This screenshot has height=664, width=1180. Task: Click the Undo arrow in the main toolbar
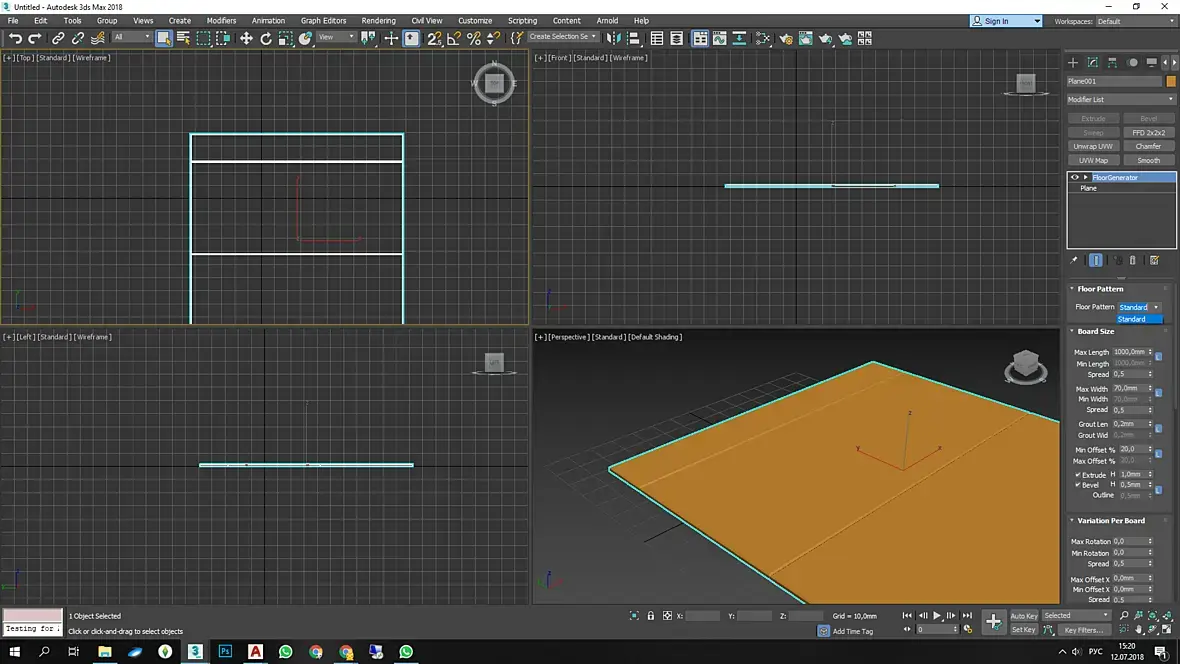[15, 38]
